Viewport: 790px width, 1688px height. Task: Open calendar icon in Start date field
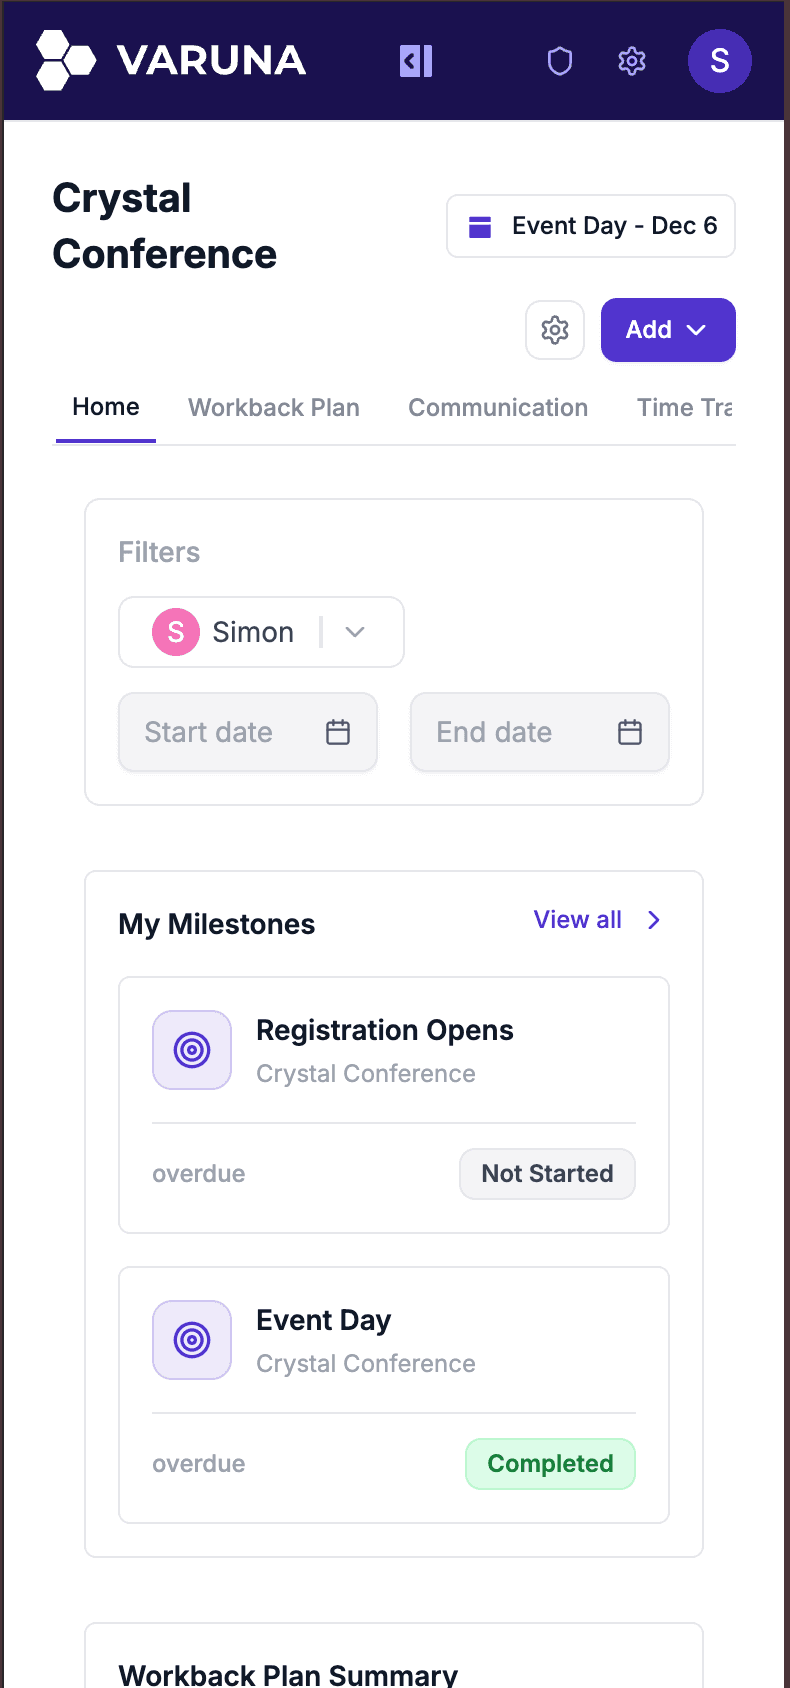pos(338,732)
